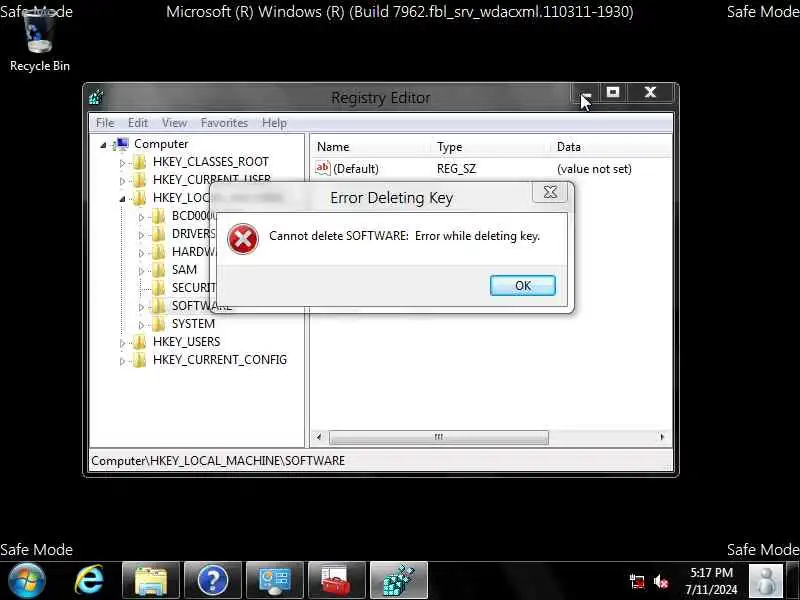Open the Recycle Bin desktop icon

40,42
